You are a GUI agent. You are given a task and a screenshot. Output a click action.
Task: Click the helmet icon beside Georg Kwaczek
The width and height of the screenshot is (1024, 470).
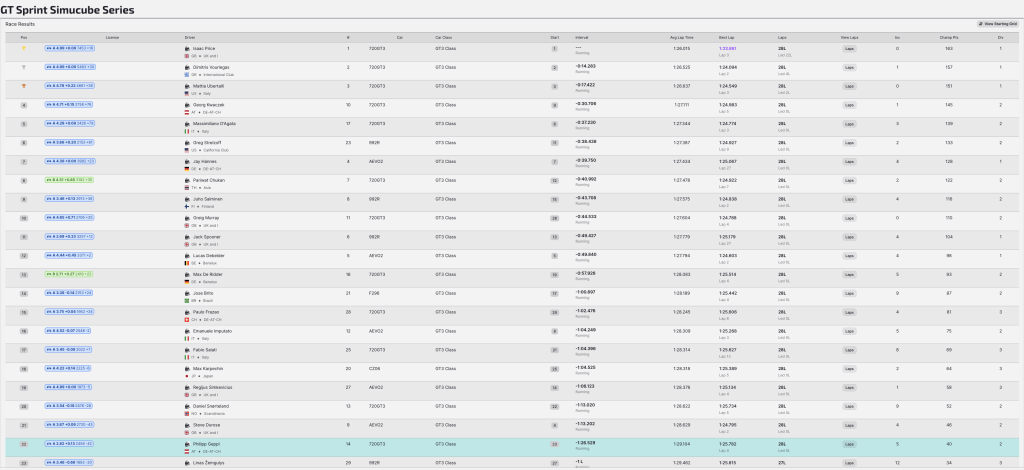pos(187,105)
